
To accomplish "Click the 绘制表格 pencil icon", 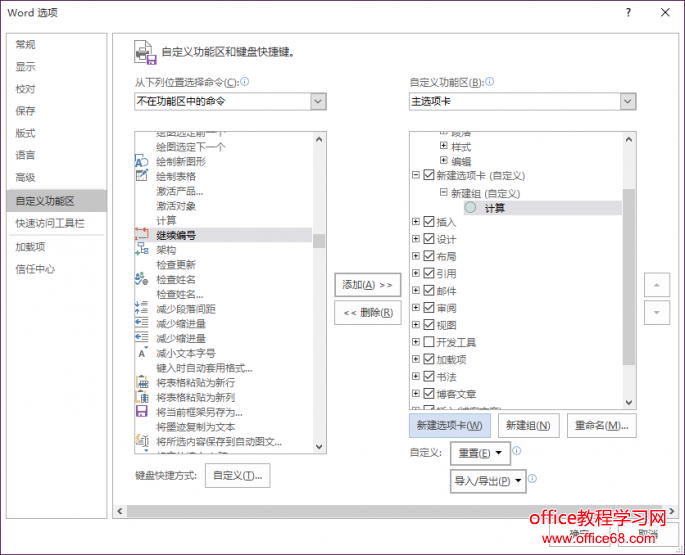I will click(142, 176).
